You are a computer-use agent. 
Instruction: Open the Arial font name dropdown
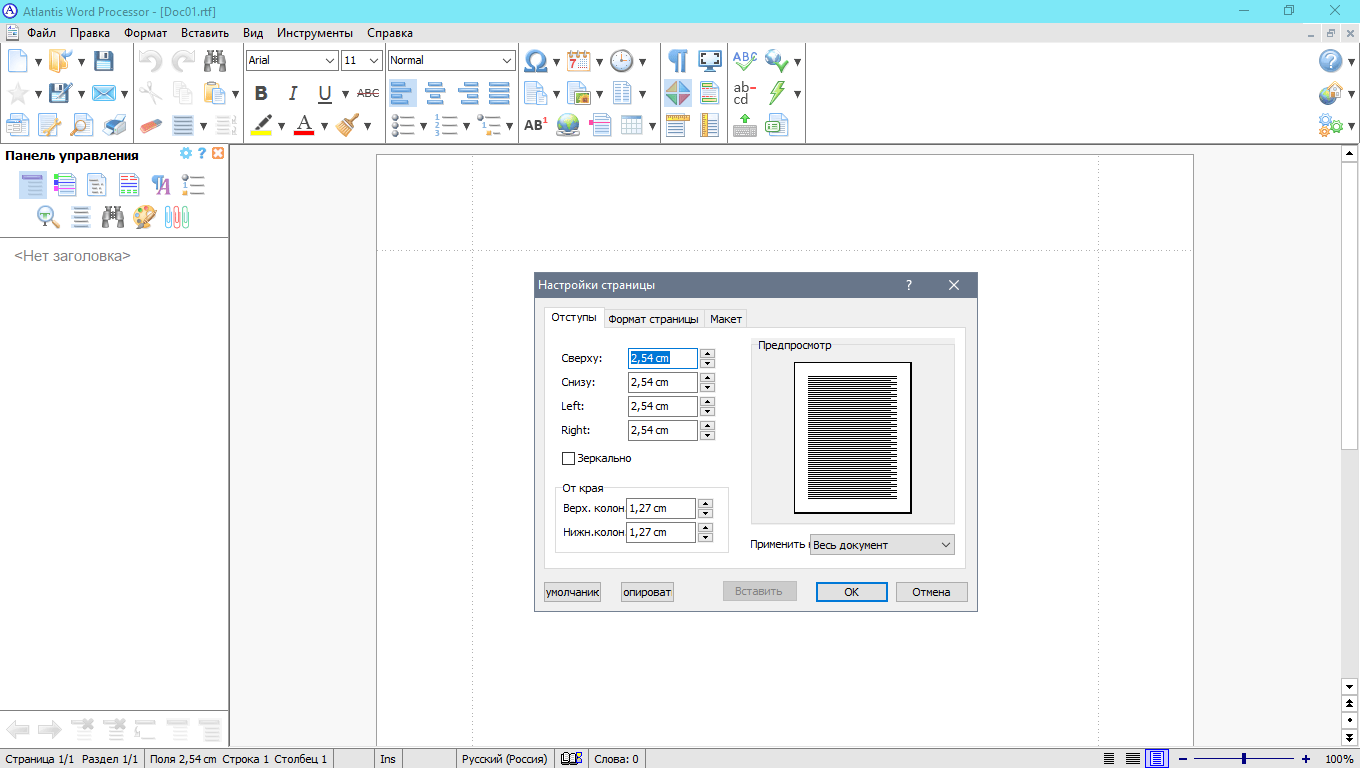[330, 60]
